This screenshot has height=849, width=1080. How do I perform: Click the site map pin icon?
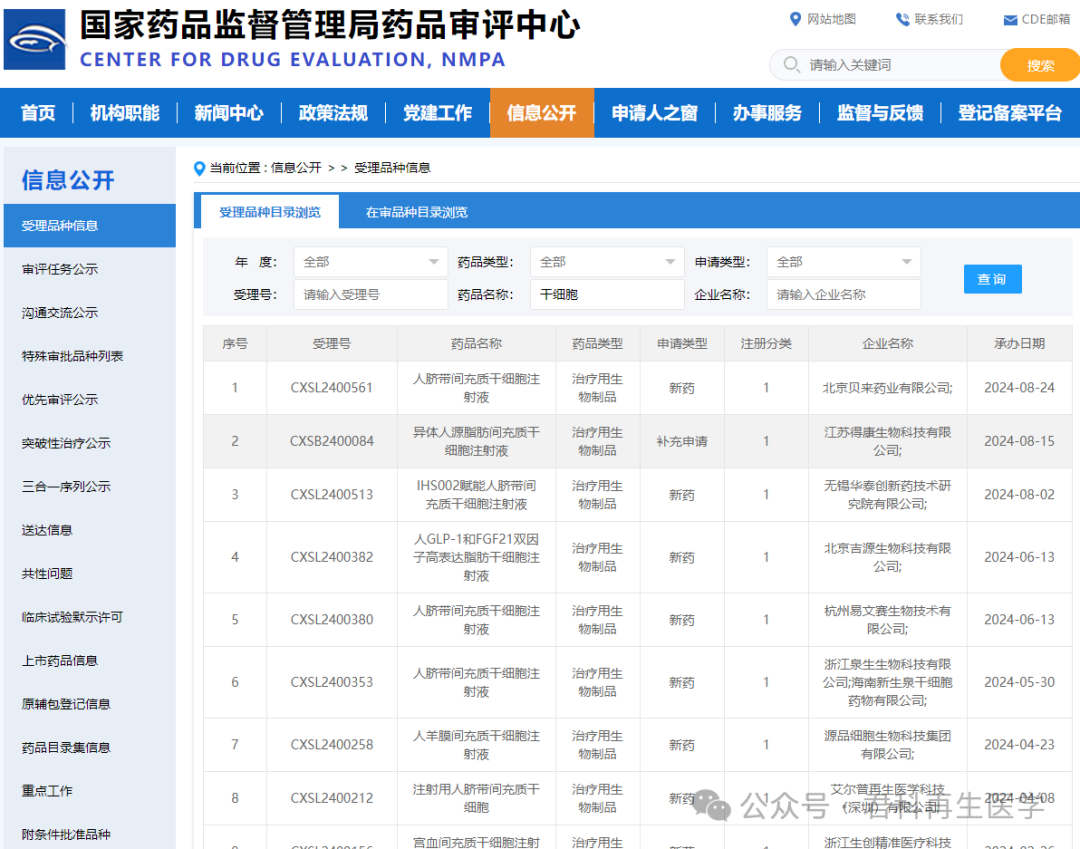tap(795, 19)
